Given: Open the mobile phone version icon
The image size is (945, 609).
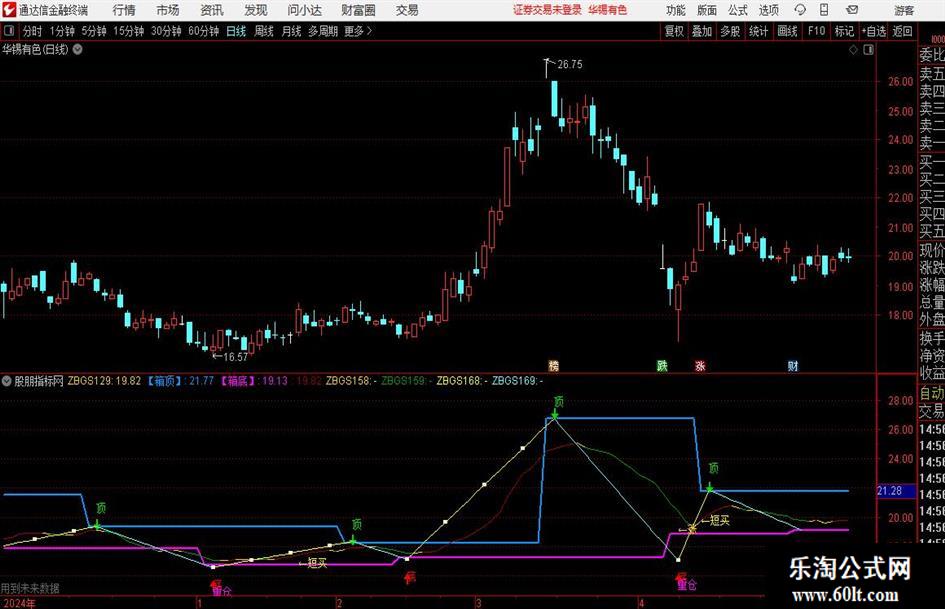Looking at the screenshot, I should point(824,10).
